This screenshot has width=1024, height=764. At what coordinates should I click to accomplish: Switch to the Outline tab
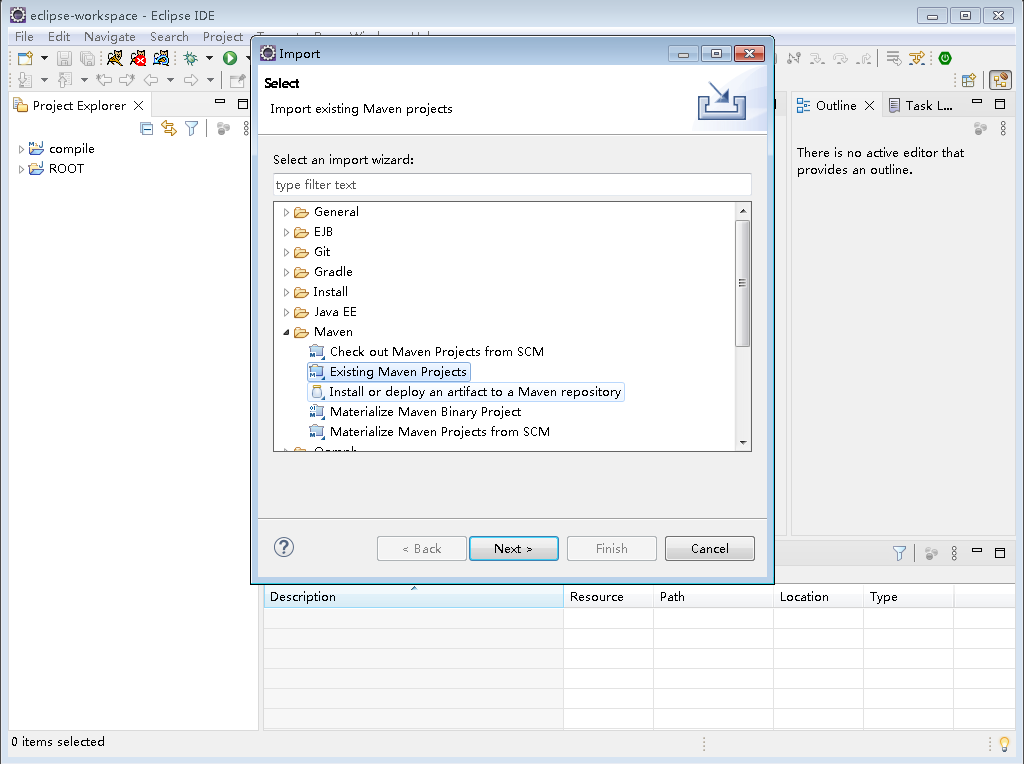(x=835, y=106)
